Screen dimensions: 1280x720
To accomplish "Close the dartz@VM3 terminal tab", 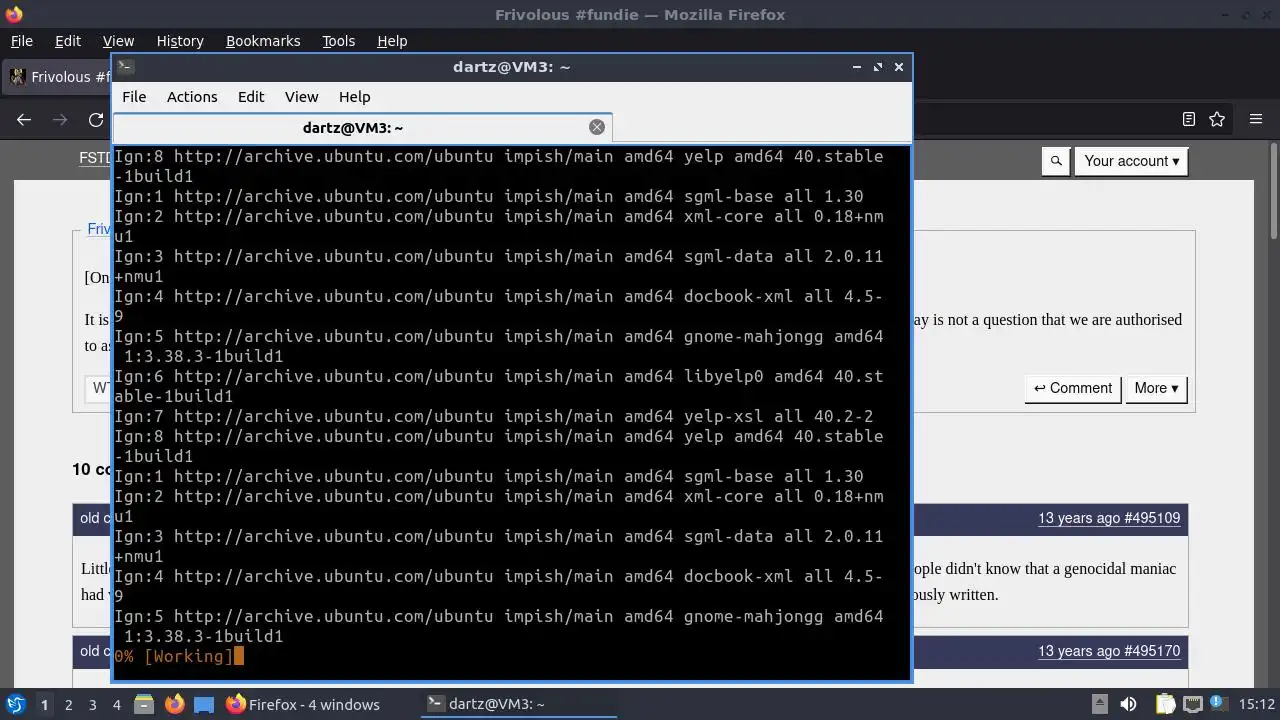I will 597,127.
